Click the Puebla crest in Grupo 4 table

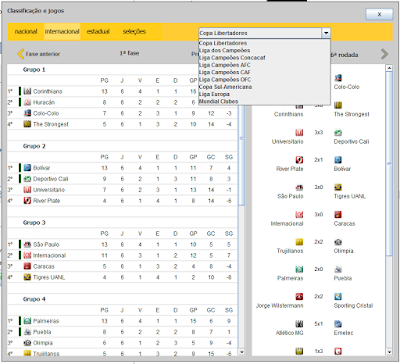click(27, 332)
